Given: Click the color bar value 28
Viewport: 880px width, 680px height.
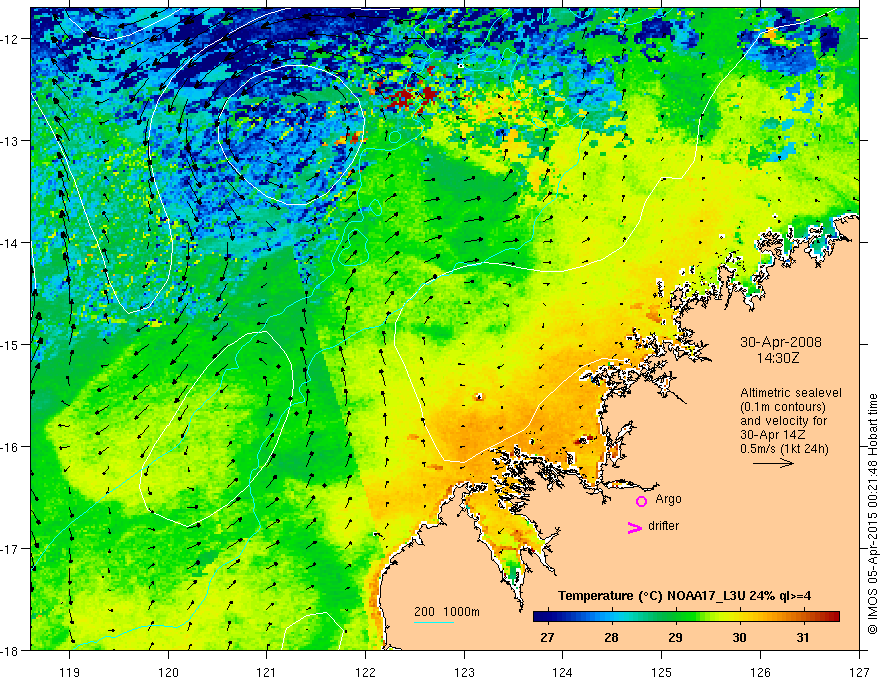Looking at the screenshot, I should click(611, 637).
